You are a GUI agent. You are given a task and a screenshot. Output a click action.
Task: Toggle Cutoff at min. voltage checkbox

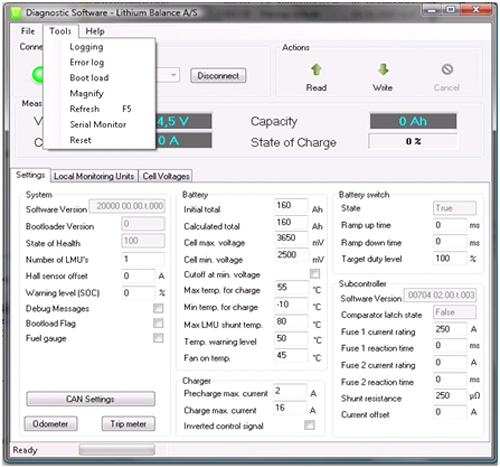pos(315,274)
